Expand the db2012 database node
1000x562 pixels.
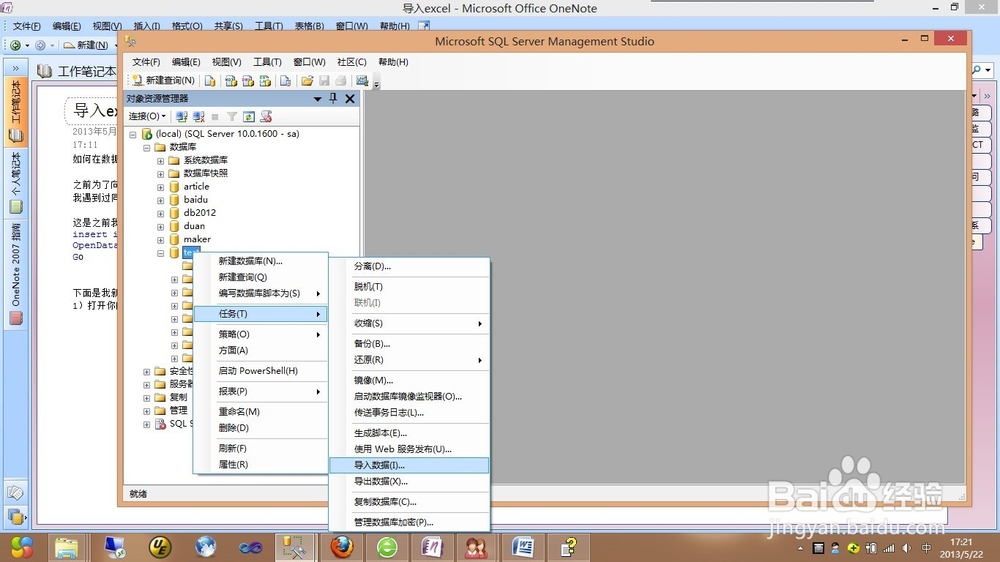[x=161, y=214]
